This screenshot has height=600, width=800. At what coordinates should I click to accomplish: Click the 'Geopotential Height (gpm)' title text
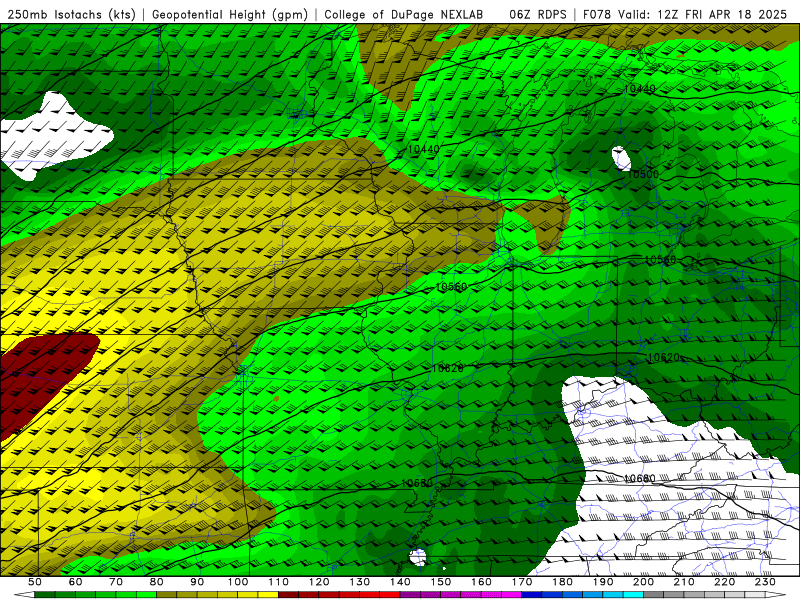[x=230, y=15]
